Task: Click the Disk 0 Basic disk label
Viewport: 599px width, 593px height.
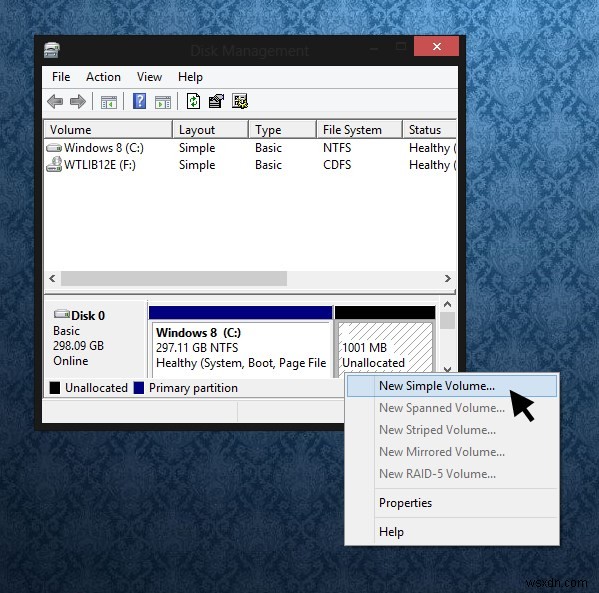Action: [95, 339]
